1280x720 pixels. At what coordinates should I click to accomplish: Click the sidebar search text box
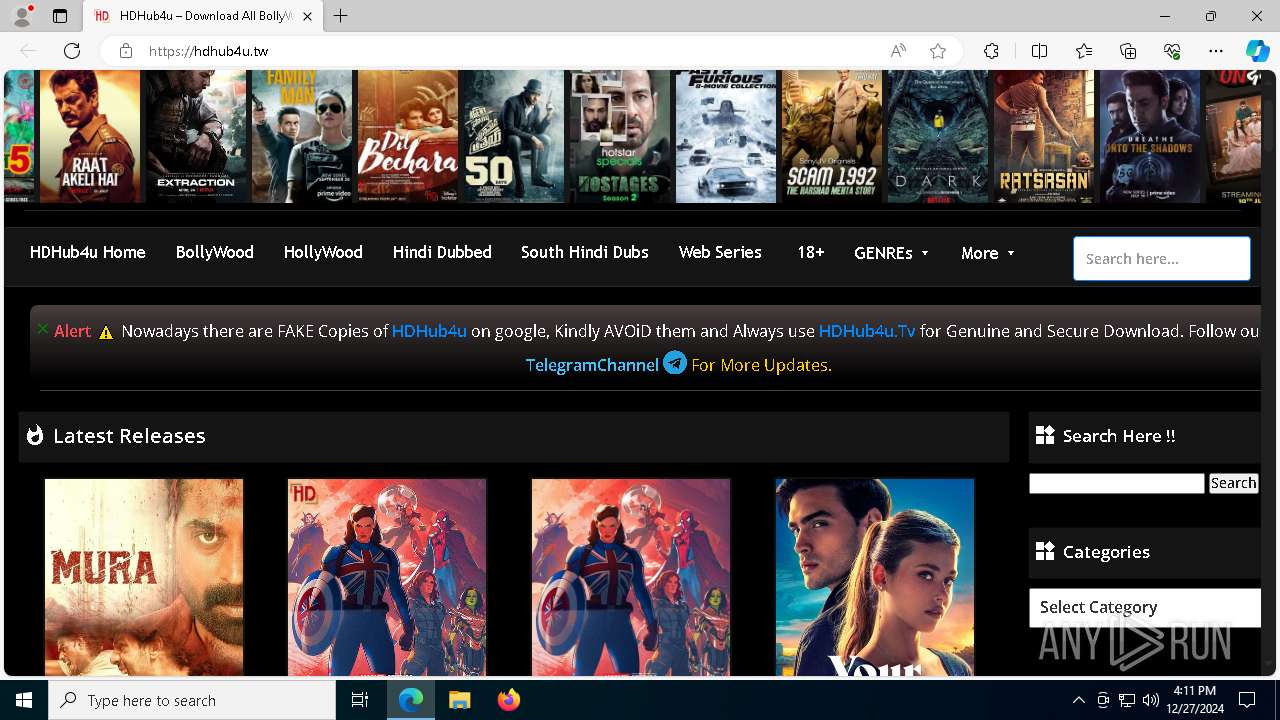click(1116, 483)
